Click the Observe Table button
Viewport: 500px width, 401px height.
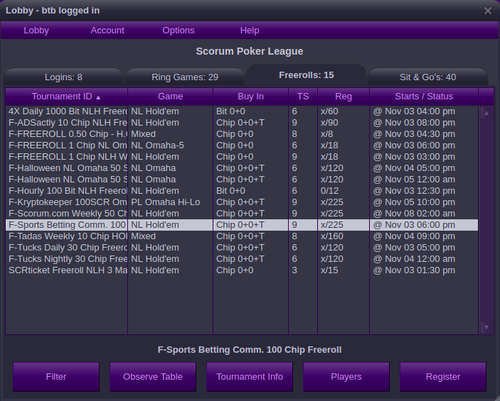pyautogui.click(x=153, y=377)
